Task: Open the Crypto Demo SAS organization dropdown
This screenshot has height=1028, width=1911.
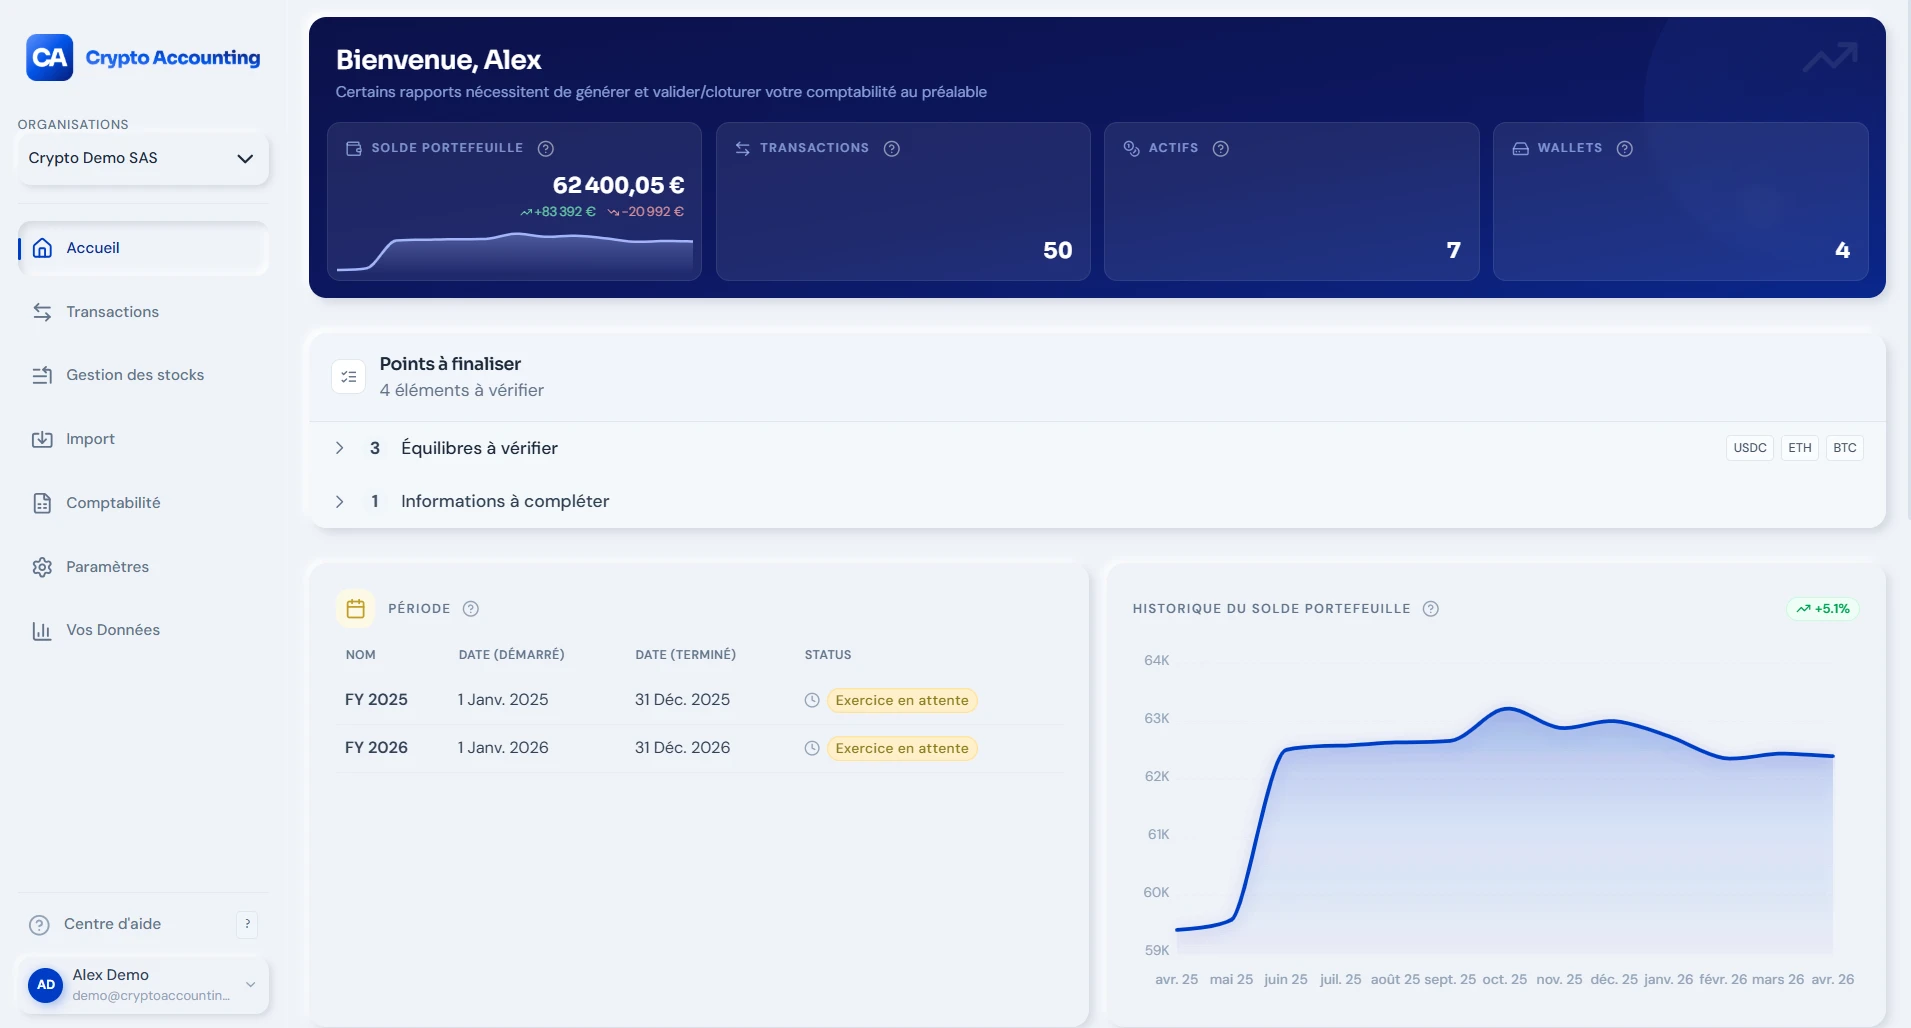Action: click(143, 158)
